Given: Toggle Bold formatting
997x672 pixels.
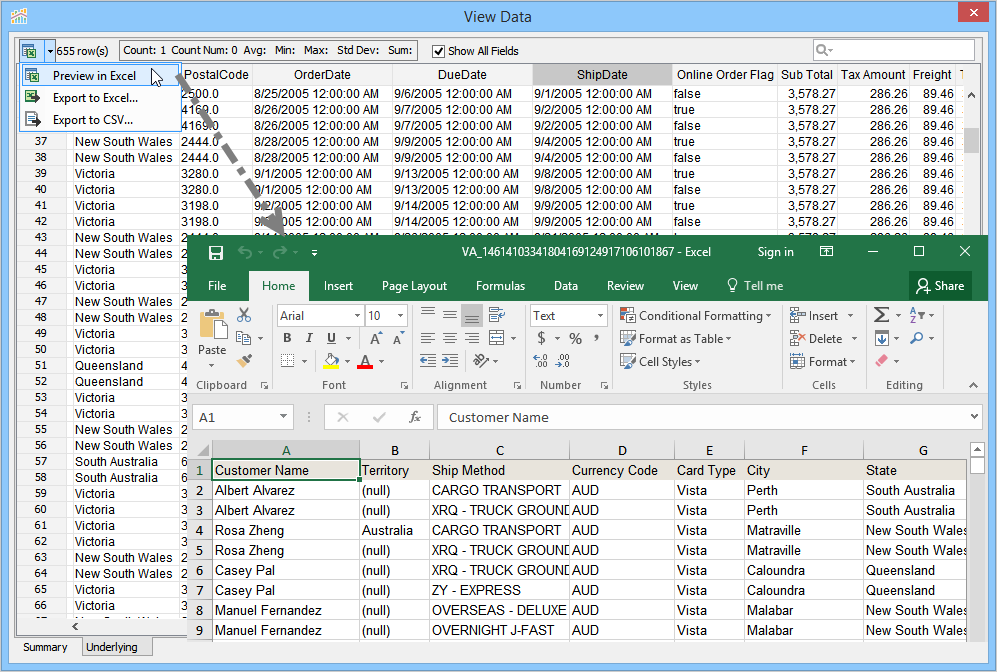Looking at the screenshot, I should click(287, 338).
